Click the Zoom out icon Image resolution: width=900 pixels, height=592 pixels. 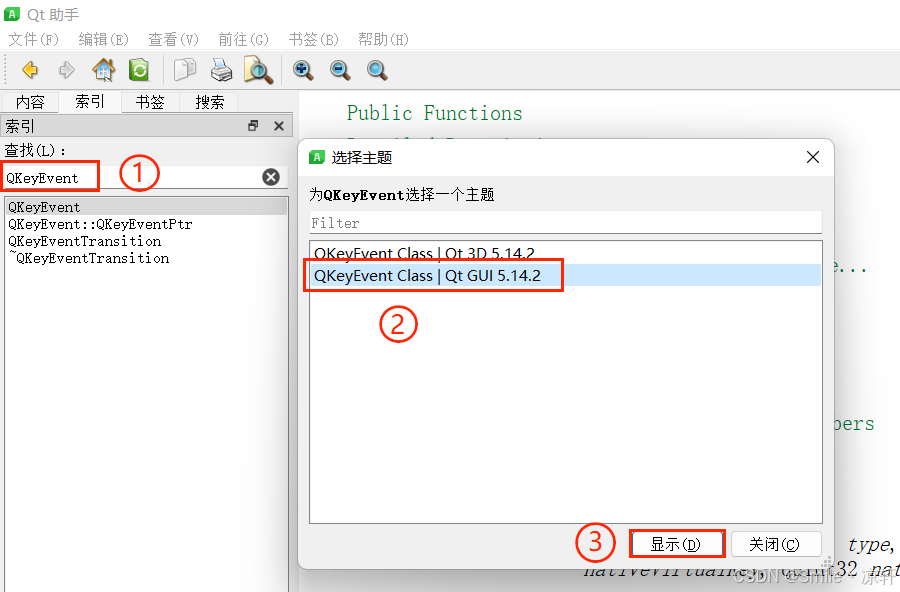point(340,70)
